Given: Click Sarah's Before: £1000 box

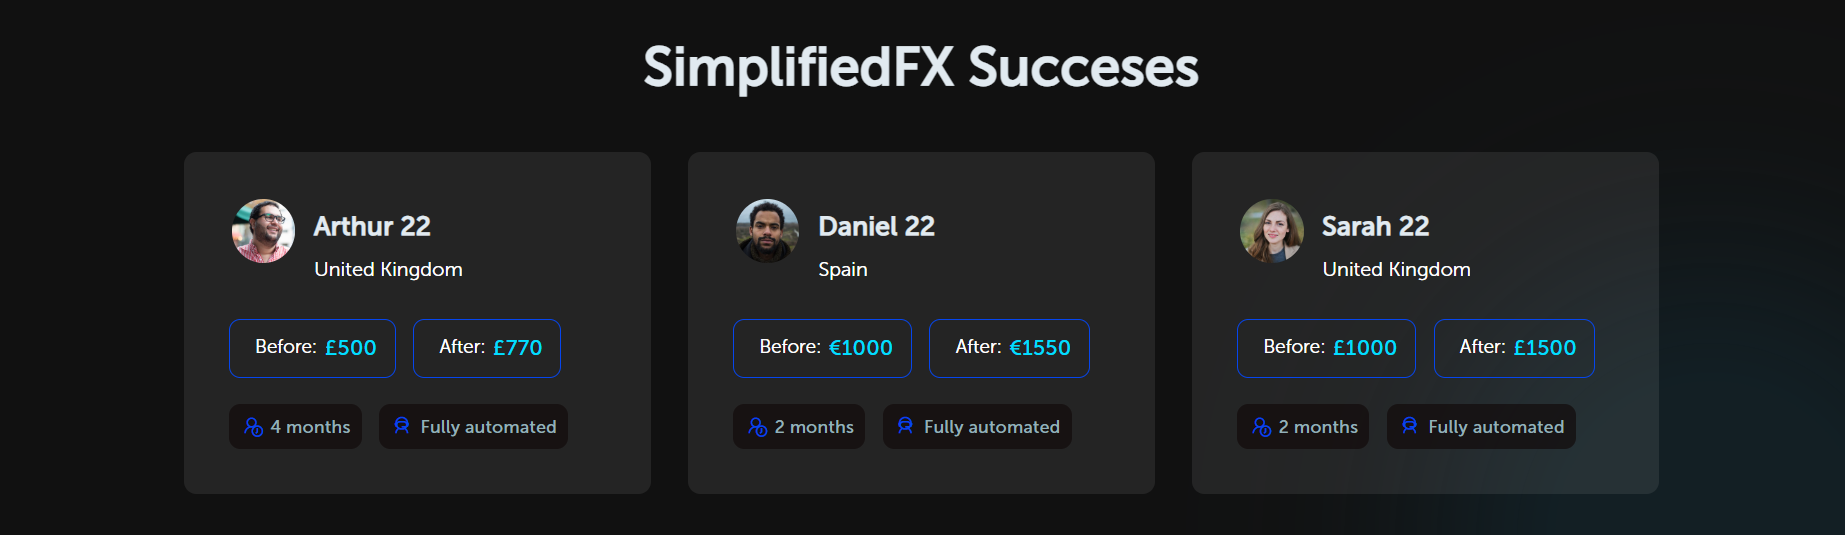Looking at the screenshot, I should (1326, 348).
